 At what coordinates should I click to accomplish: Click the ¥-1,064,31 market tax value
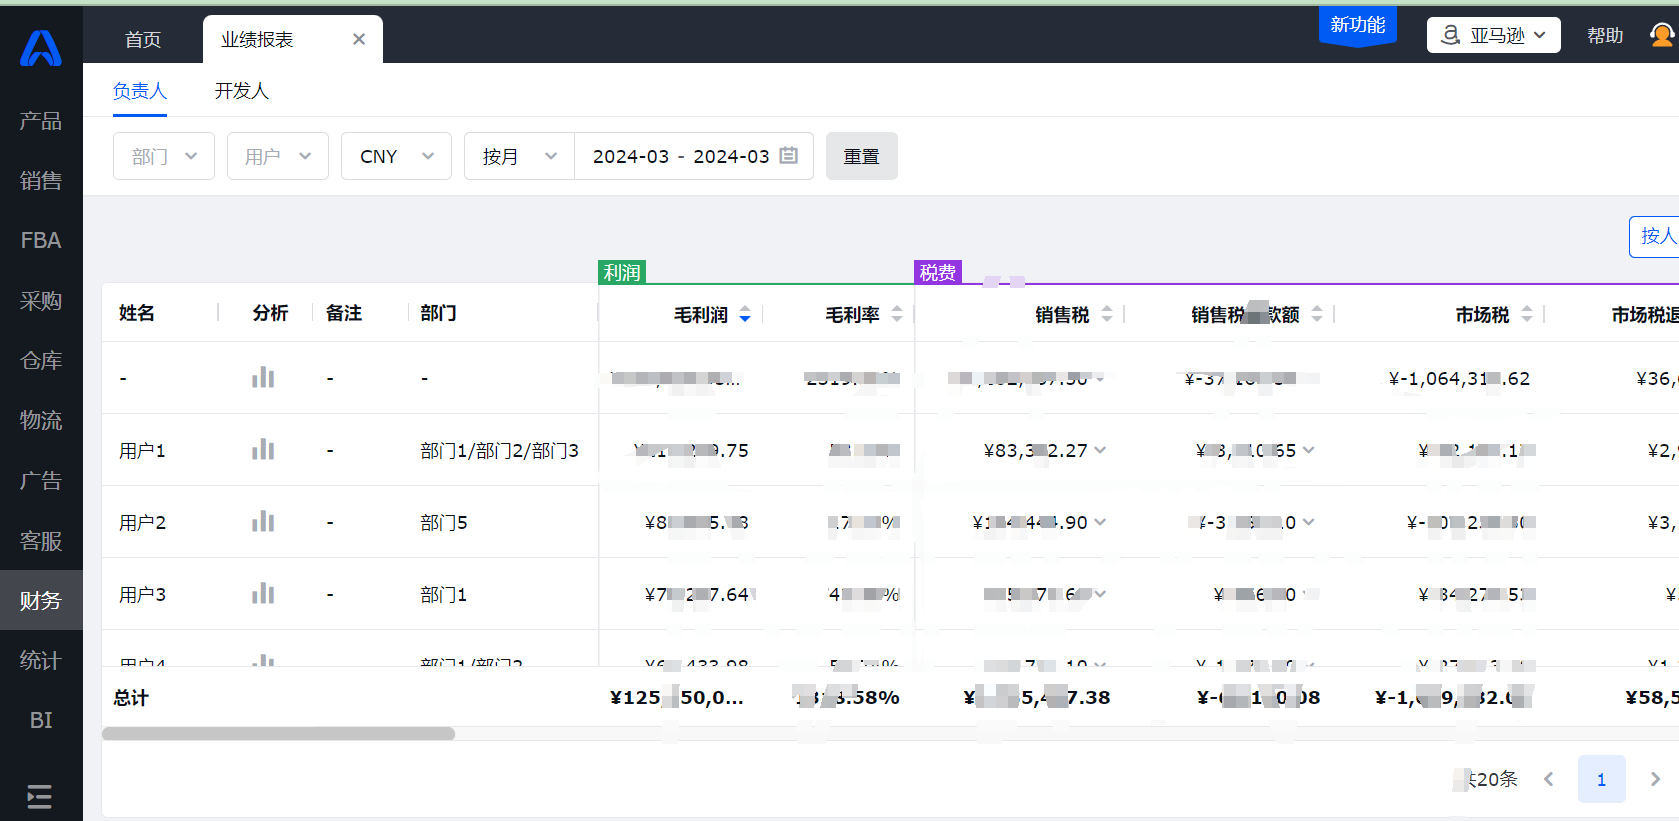1459,378
